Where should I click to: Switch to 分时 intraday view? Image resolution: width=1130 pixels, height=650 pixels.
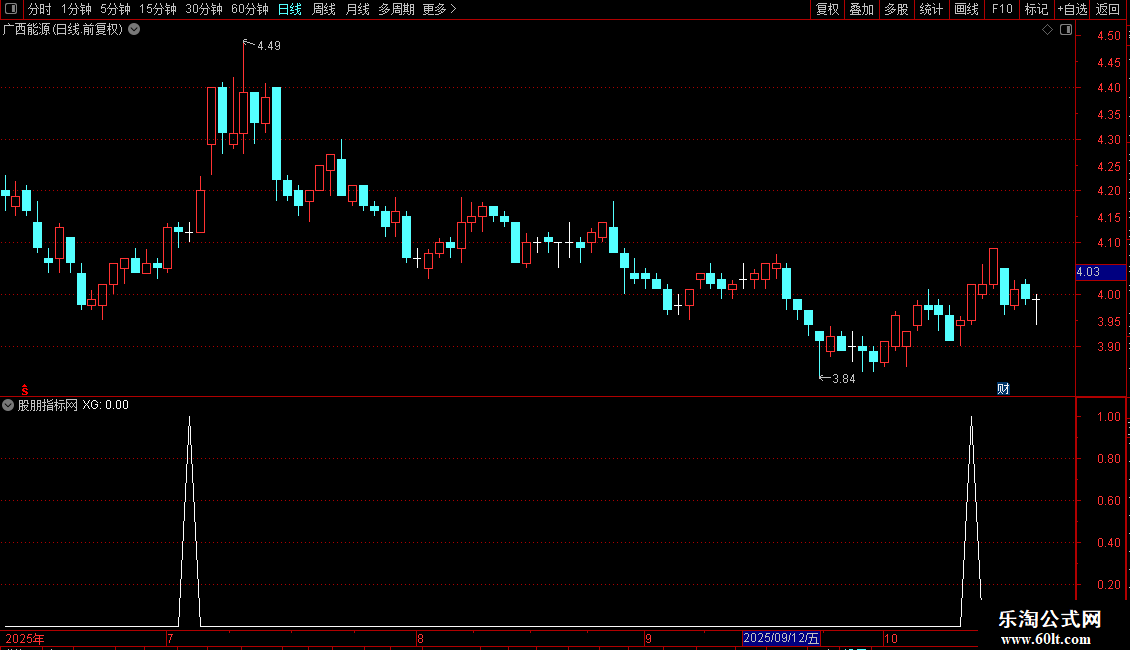[40, 9]
